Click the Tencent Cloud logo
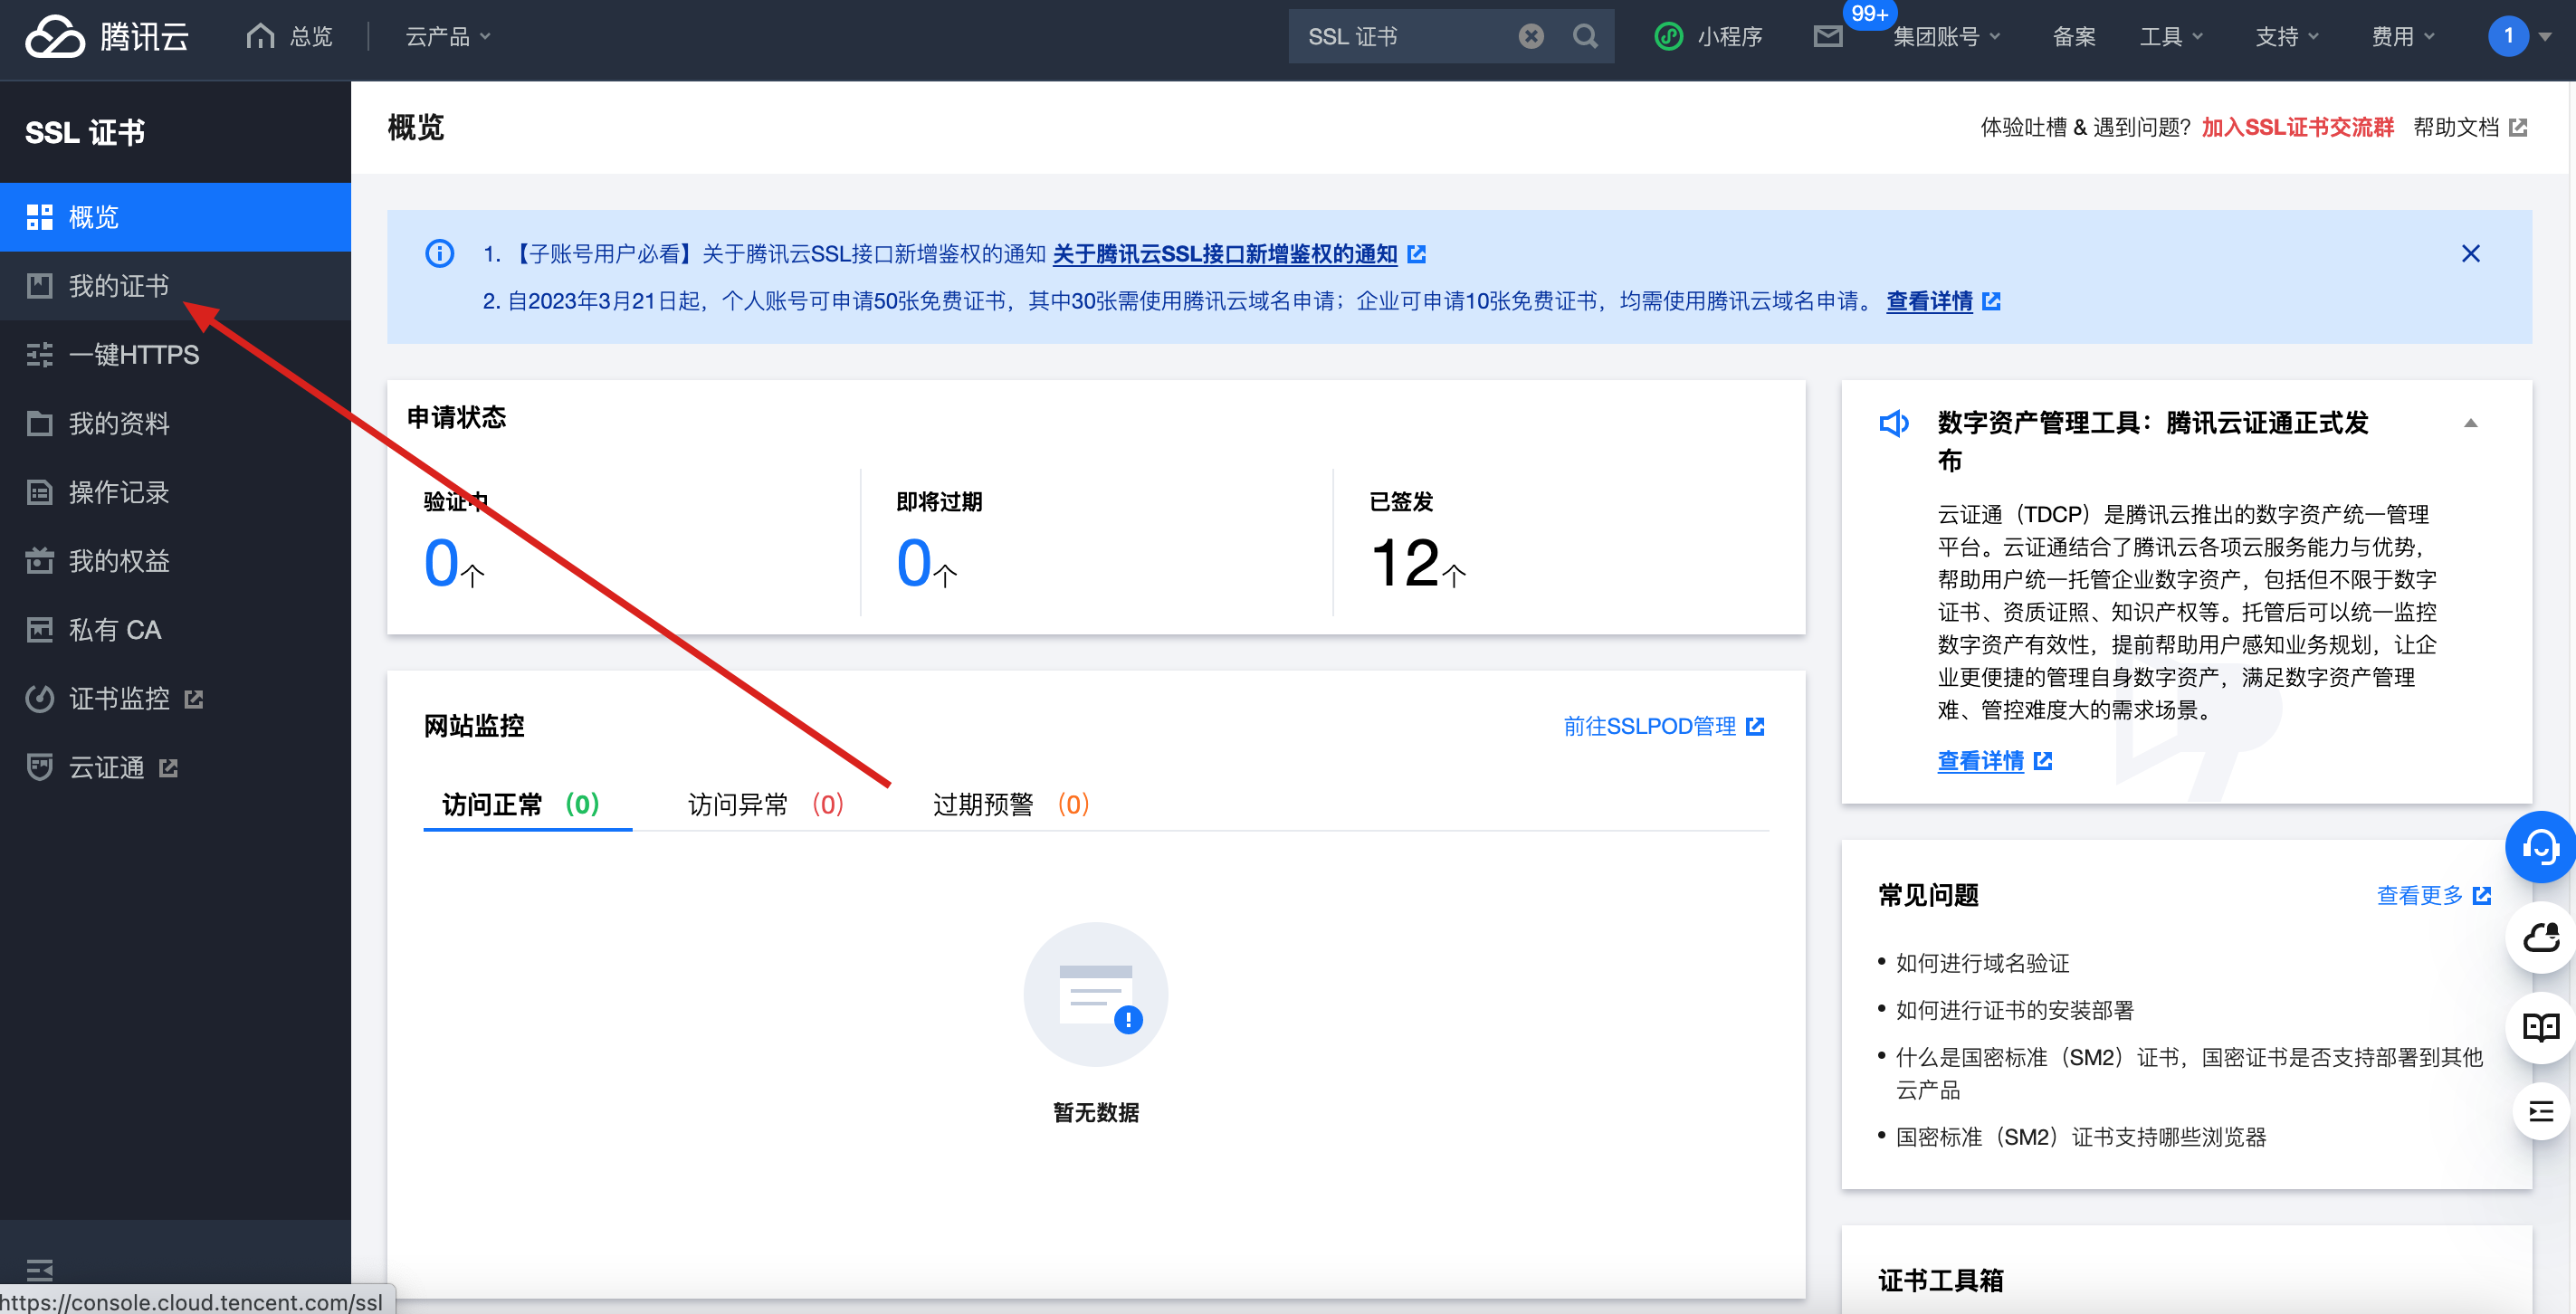Viewport: 2576px width, 1314px height. coord(107,37)
